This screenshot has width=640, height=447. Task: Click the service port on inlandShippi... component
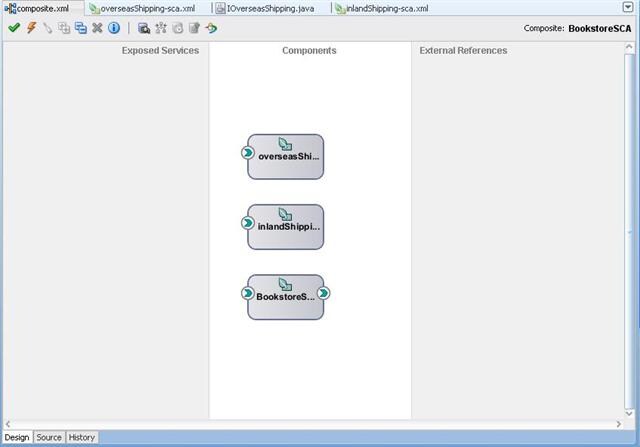[x=247, y=223]
